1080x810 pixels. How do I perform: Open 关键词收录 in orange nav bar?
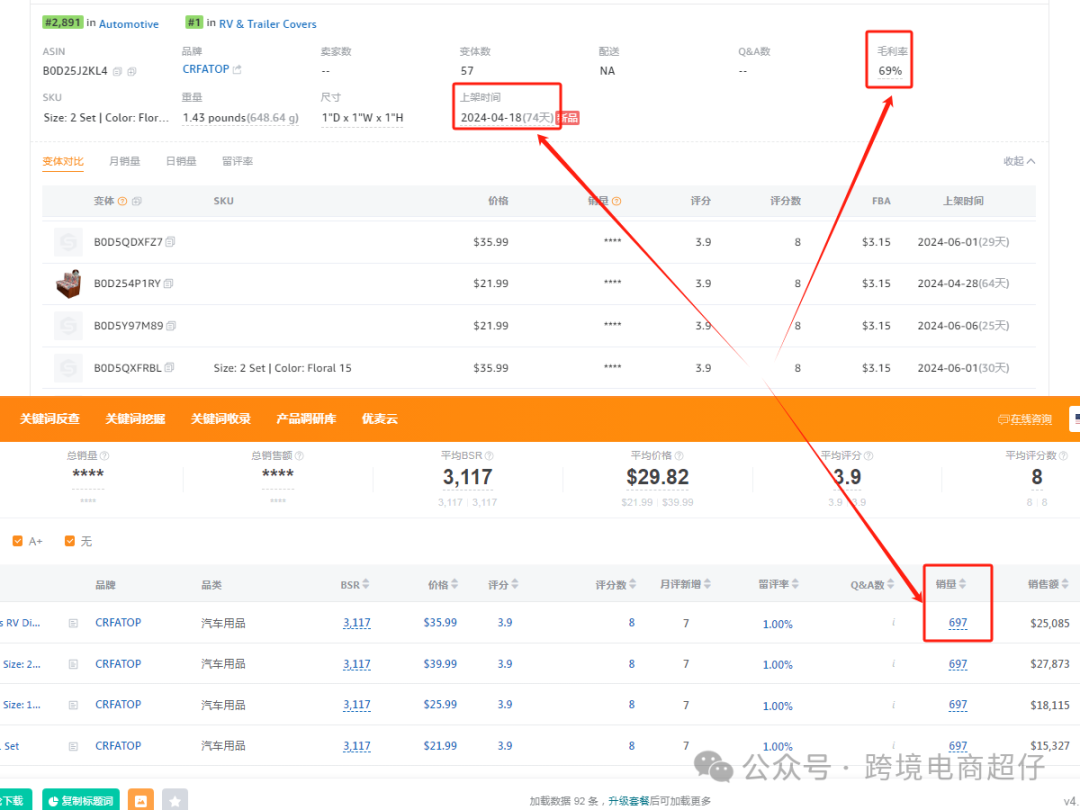tap(220, 419)
